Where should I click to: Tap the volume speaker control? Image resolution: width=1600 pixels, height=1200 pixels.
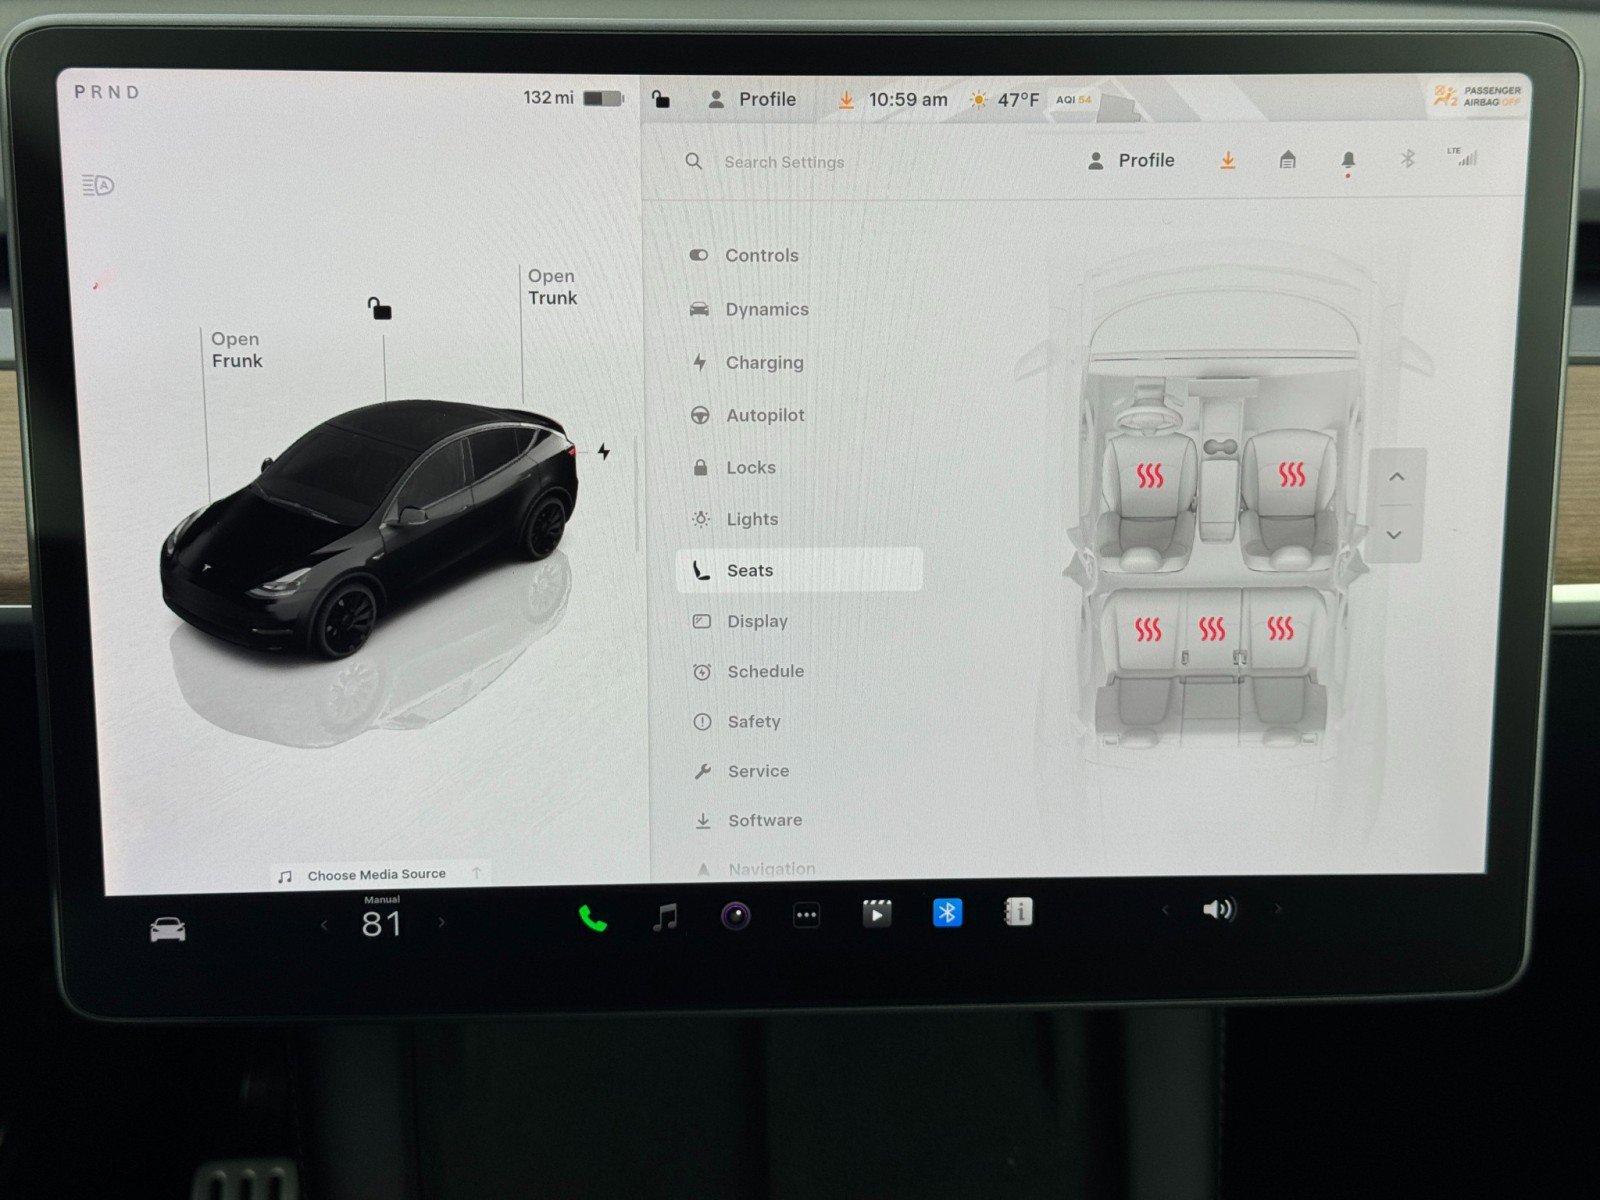pyautogui.click(x=1219, y=909)
